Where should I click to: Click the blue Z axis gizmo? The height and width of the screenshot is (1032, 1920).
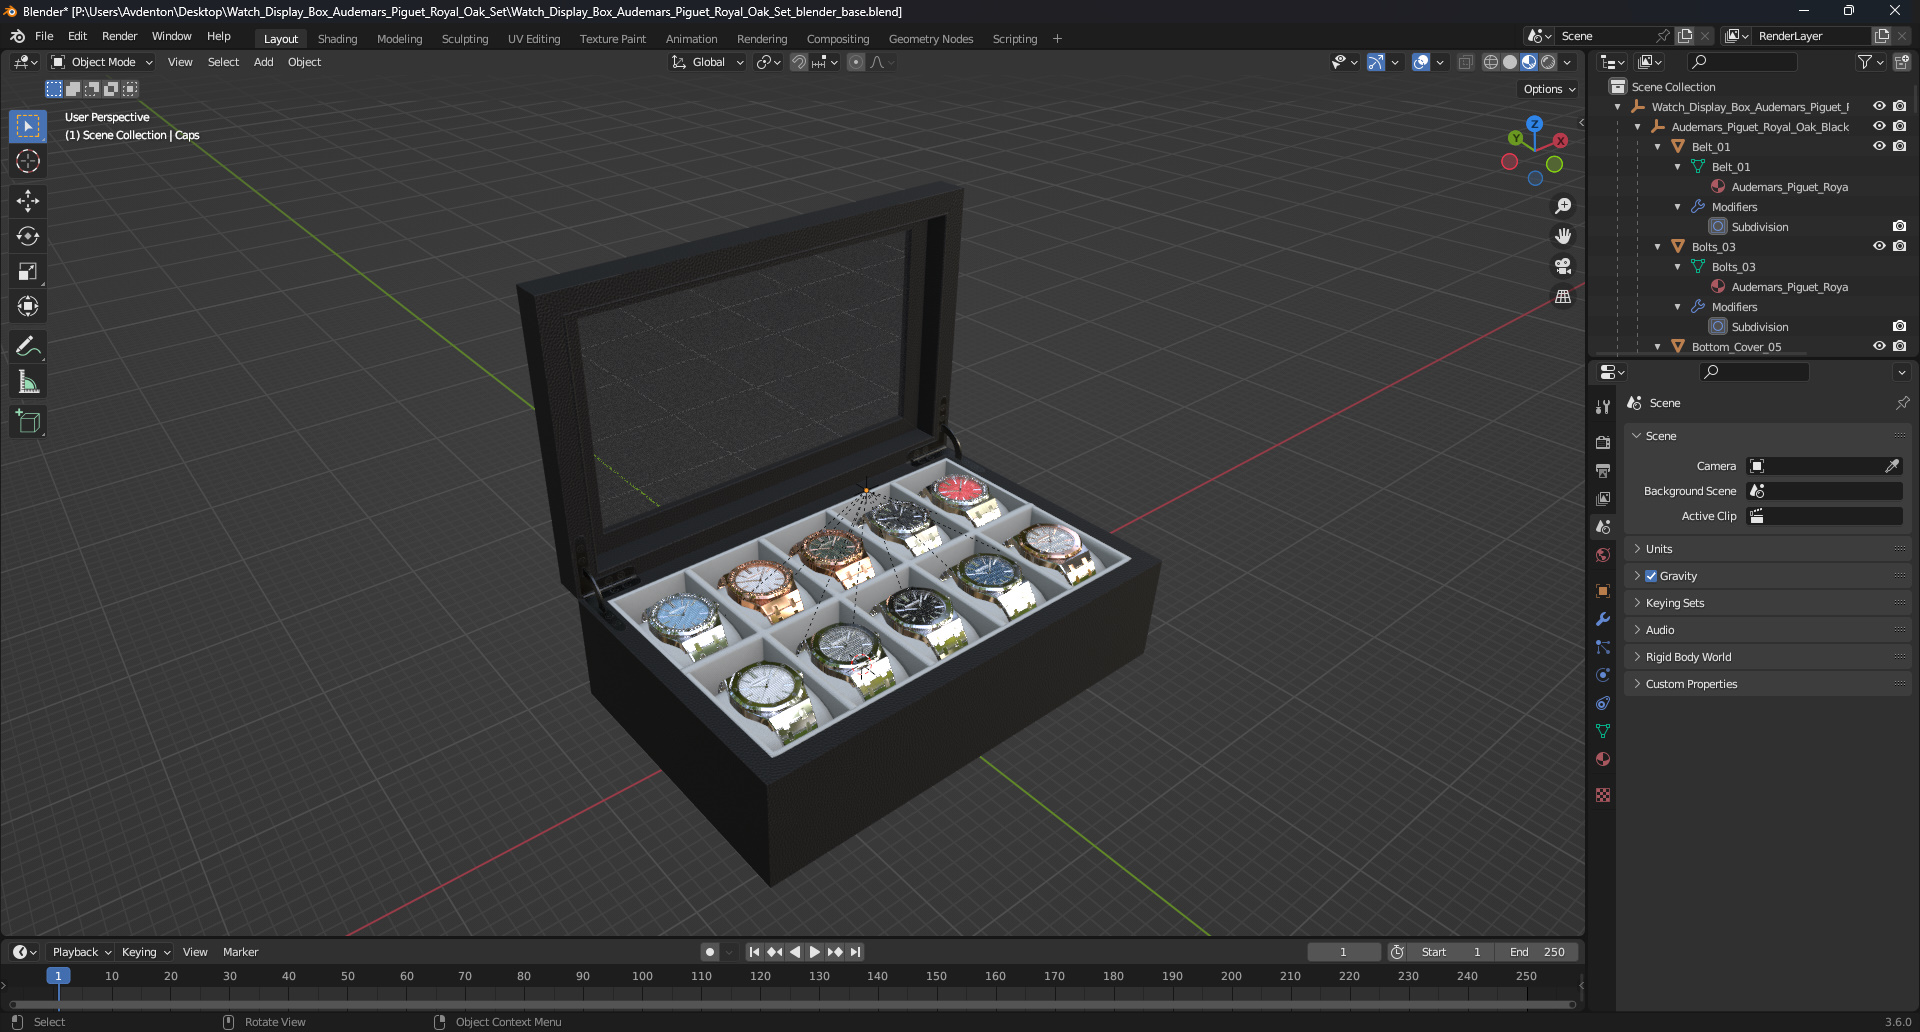1534,124
